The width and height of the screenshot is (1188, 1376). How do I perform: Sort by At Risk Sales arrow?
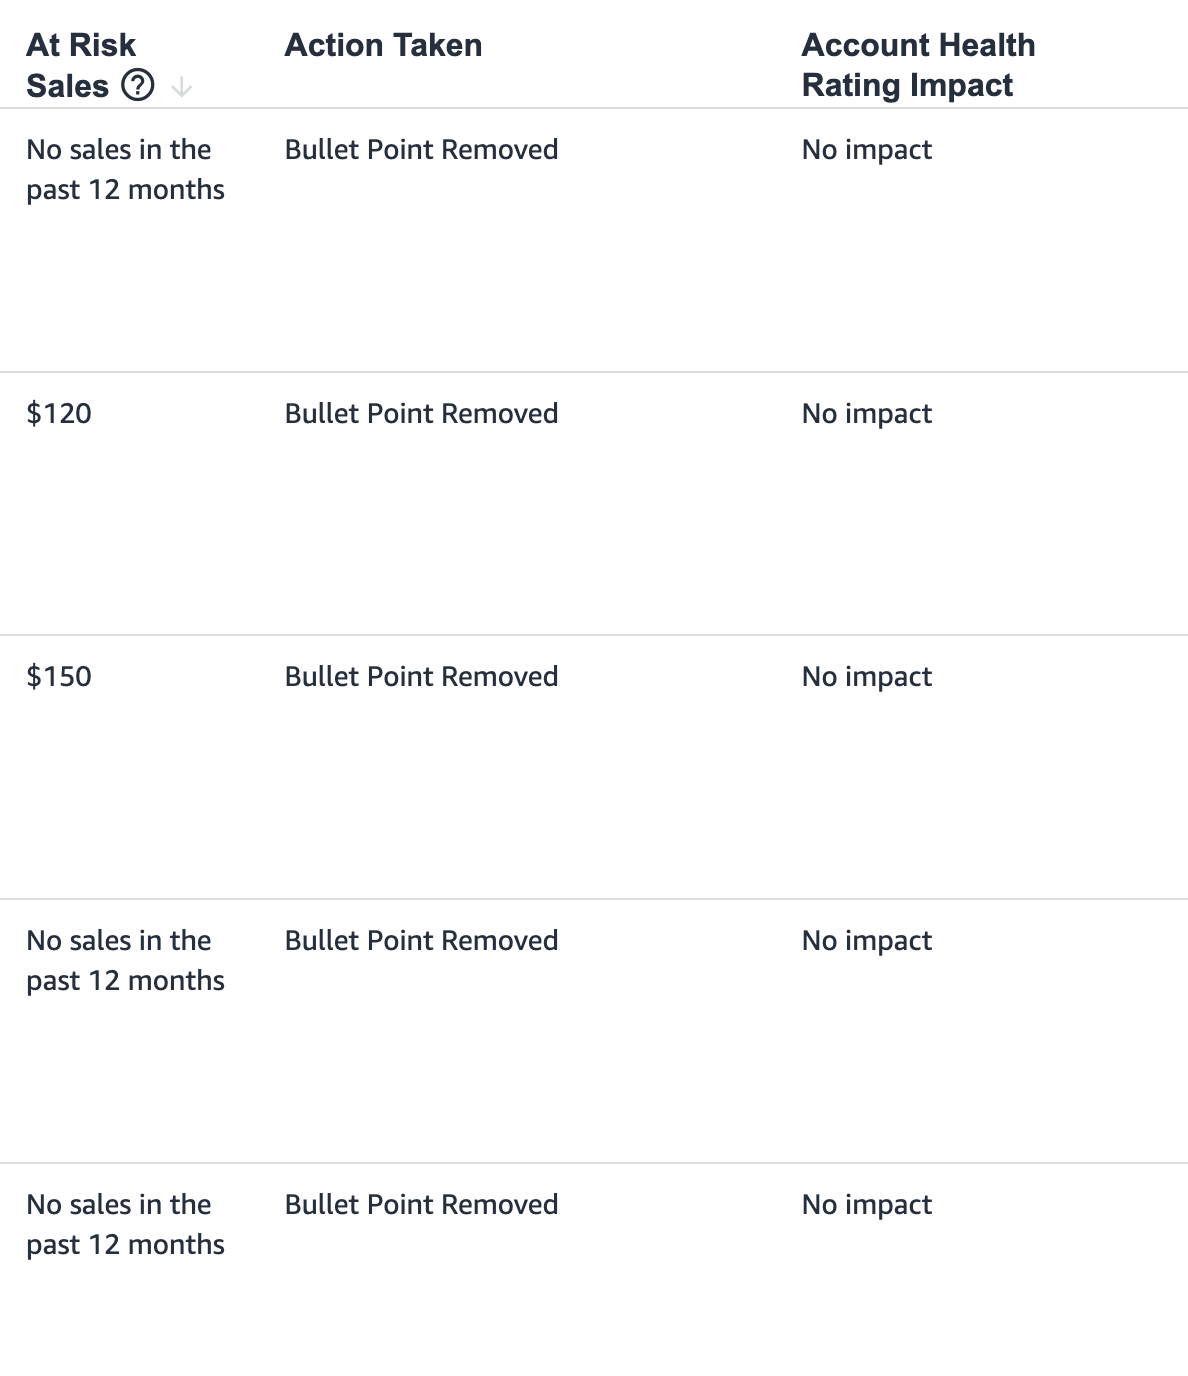[x=181, y=88]
